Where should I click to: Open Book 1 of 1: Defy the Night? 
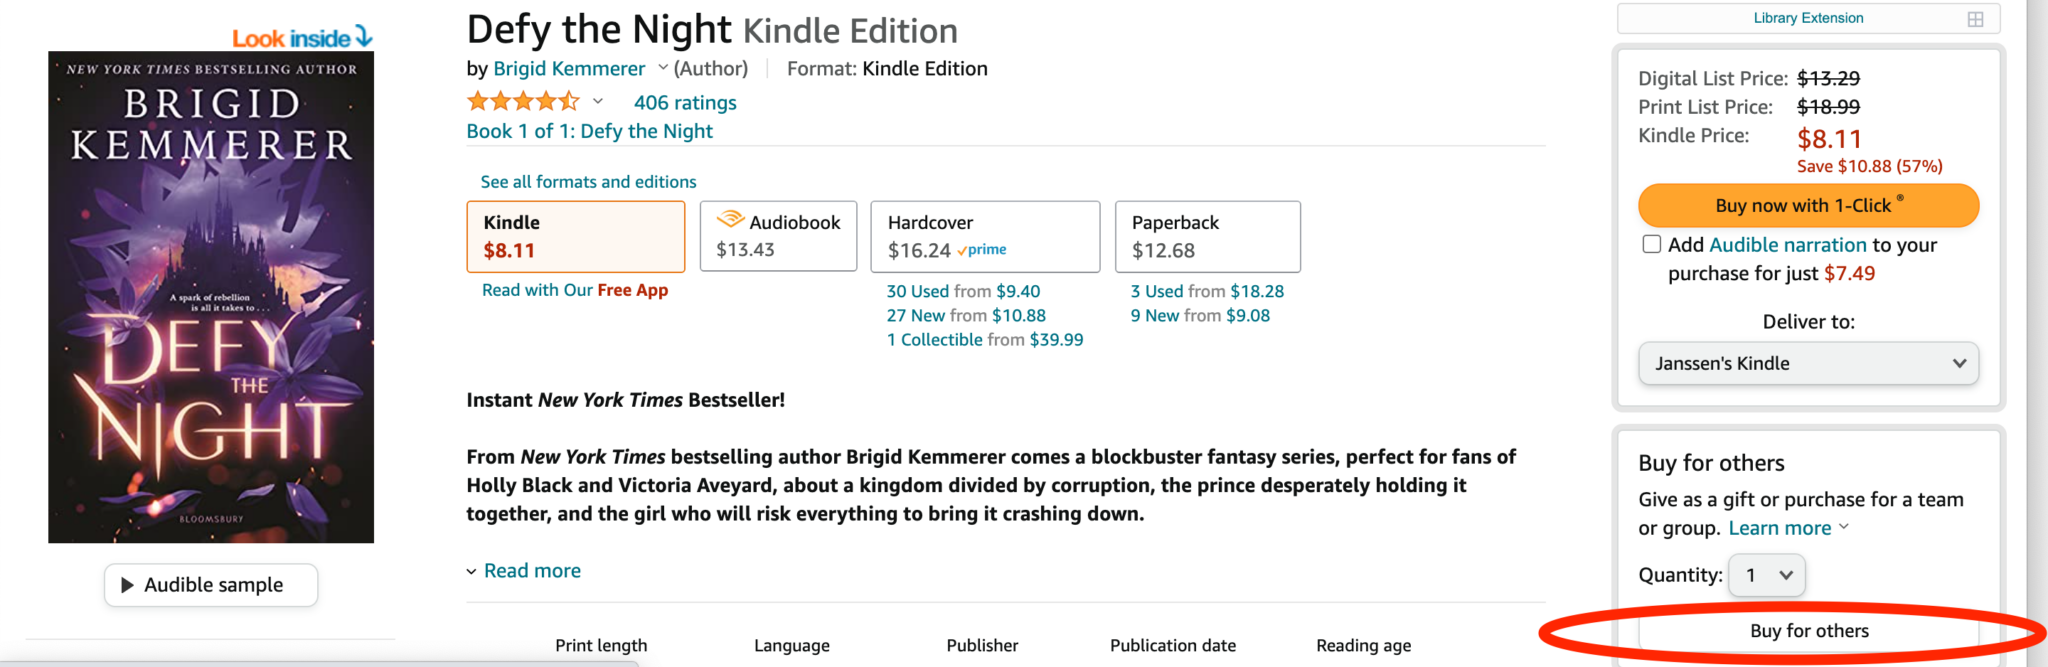click(x=589, y=131)
